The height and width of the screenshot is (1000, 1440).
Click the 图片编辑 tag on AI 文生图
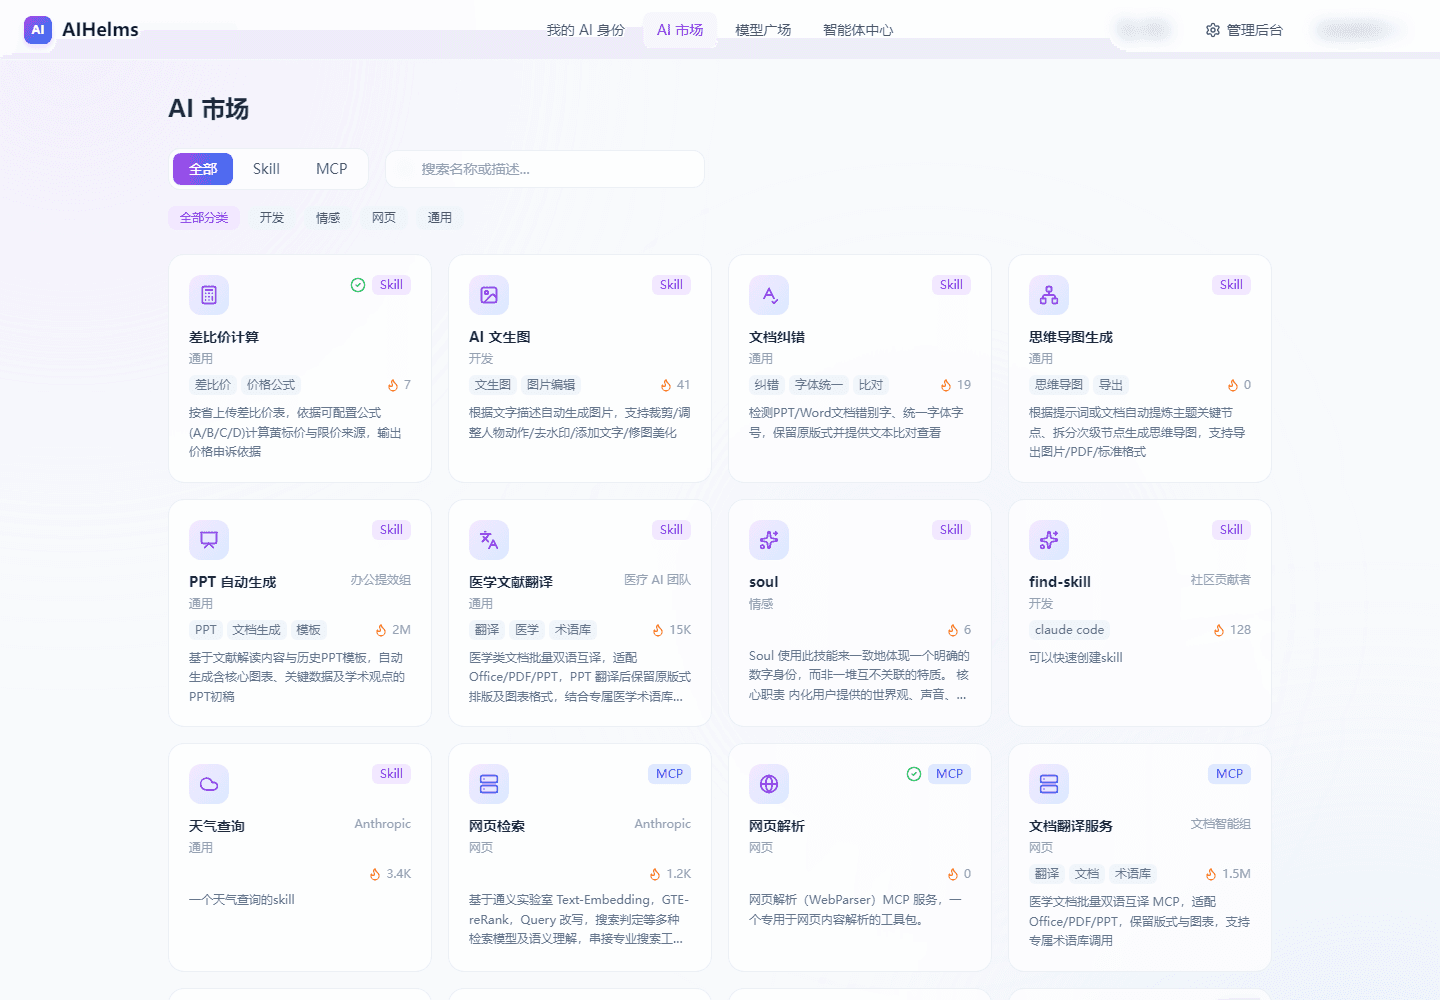[551, 385]
